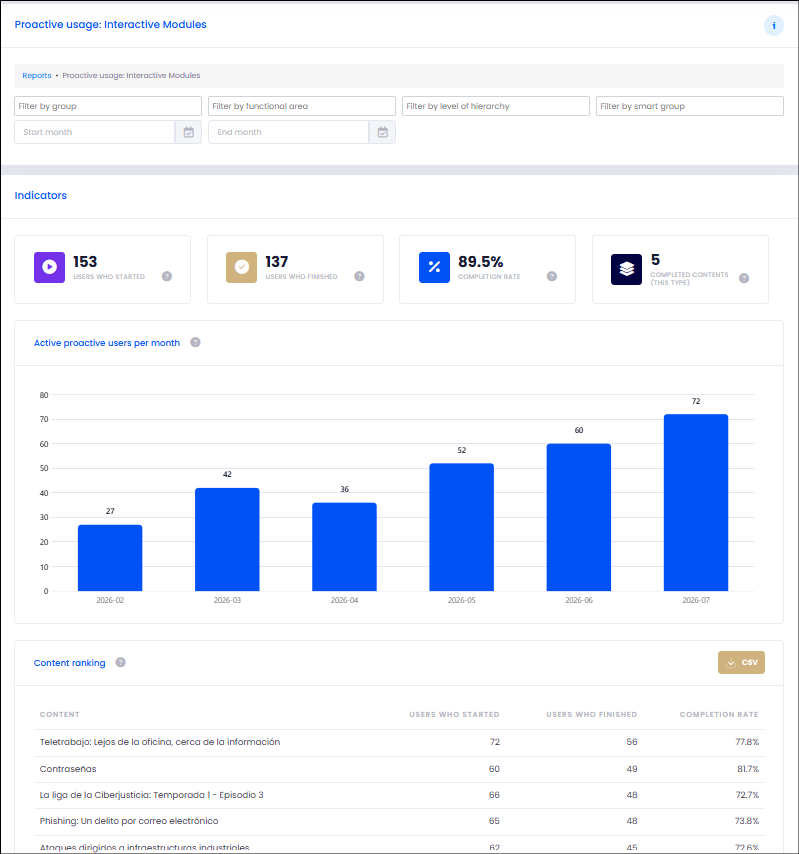
Task: Open the Filter by group dropdown
Action: tap(108, 106)
